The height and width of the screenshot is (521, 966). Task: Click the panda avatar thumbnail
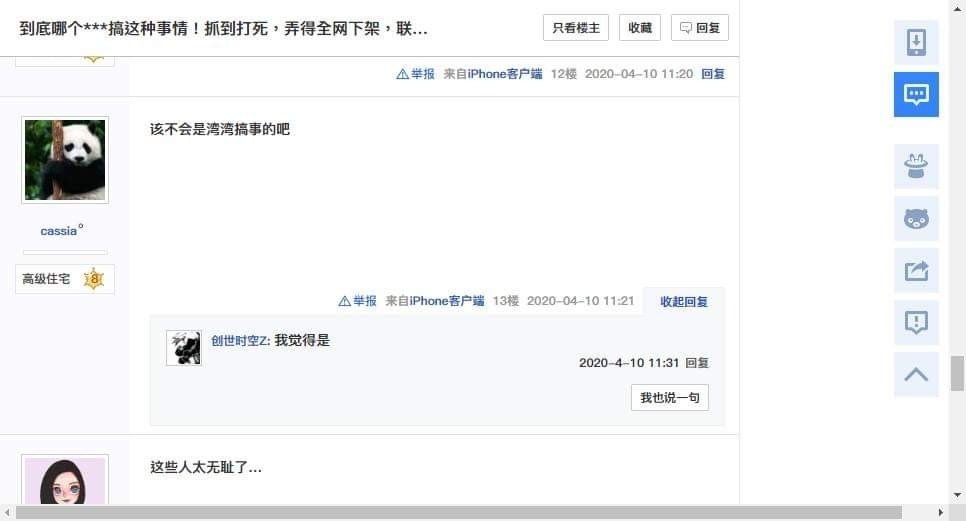tap(65, 160)
